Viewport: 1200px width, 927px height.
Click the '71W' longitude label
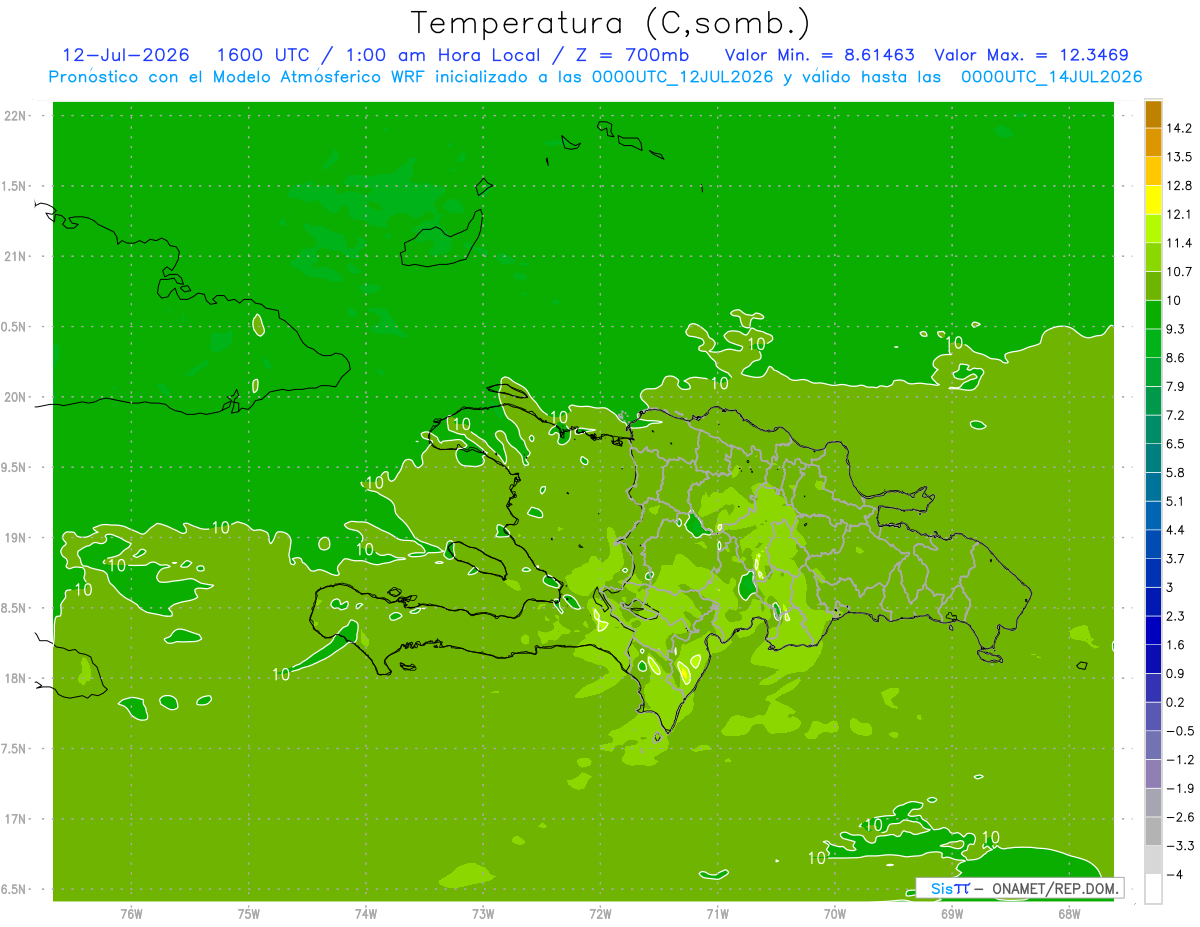coord(717,913)
